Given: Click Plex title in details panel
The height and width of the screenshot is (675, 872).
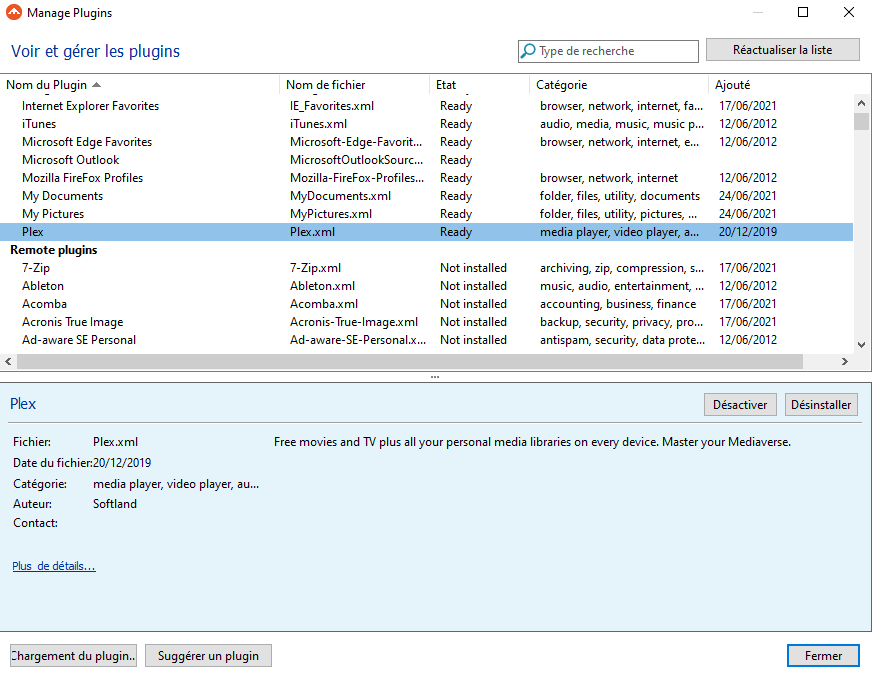Looking at the screenshot, I should (23, 404).
